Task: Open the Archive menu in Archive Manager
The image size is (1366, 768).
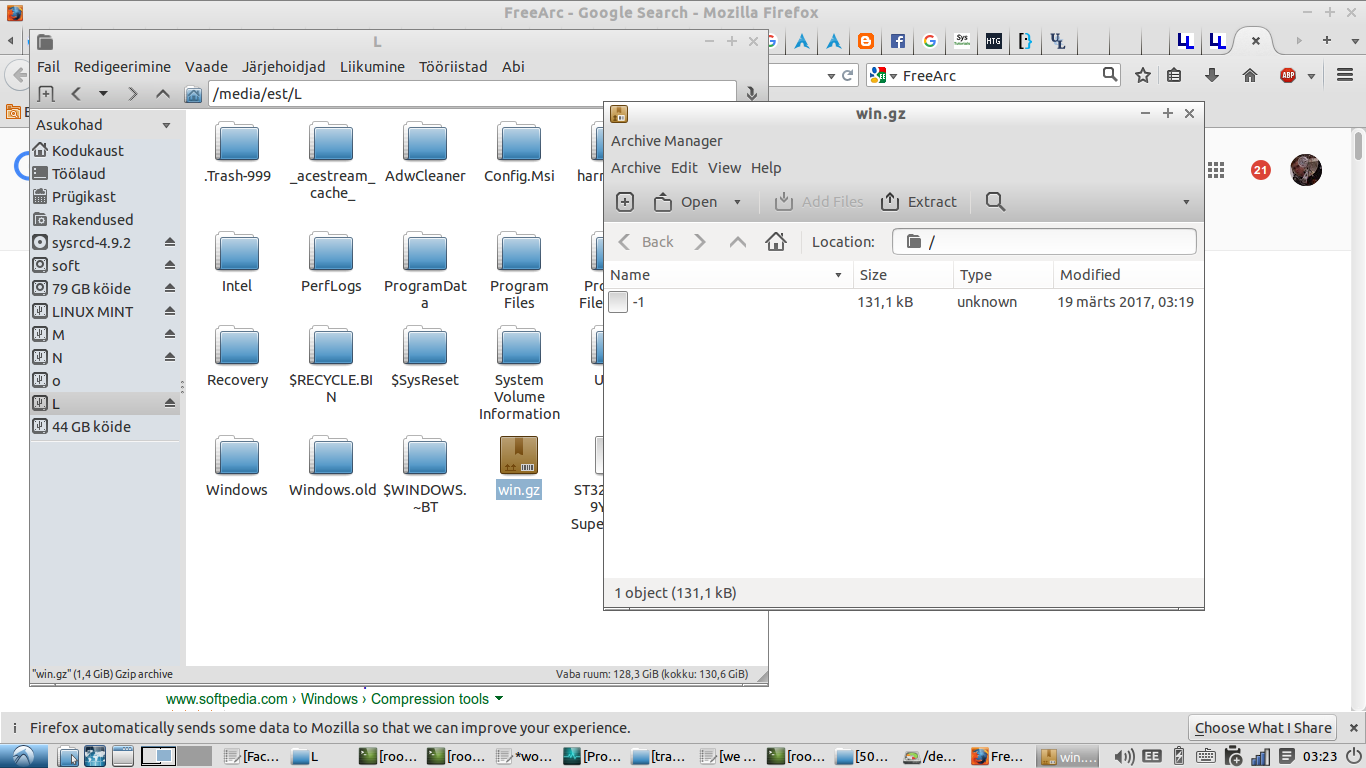Action: 635,168
